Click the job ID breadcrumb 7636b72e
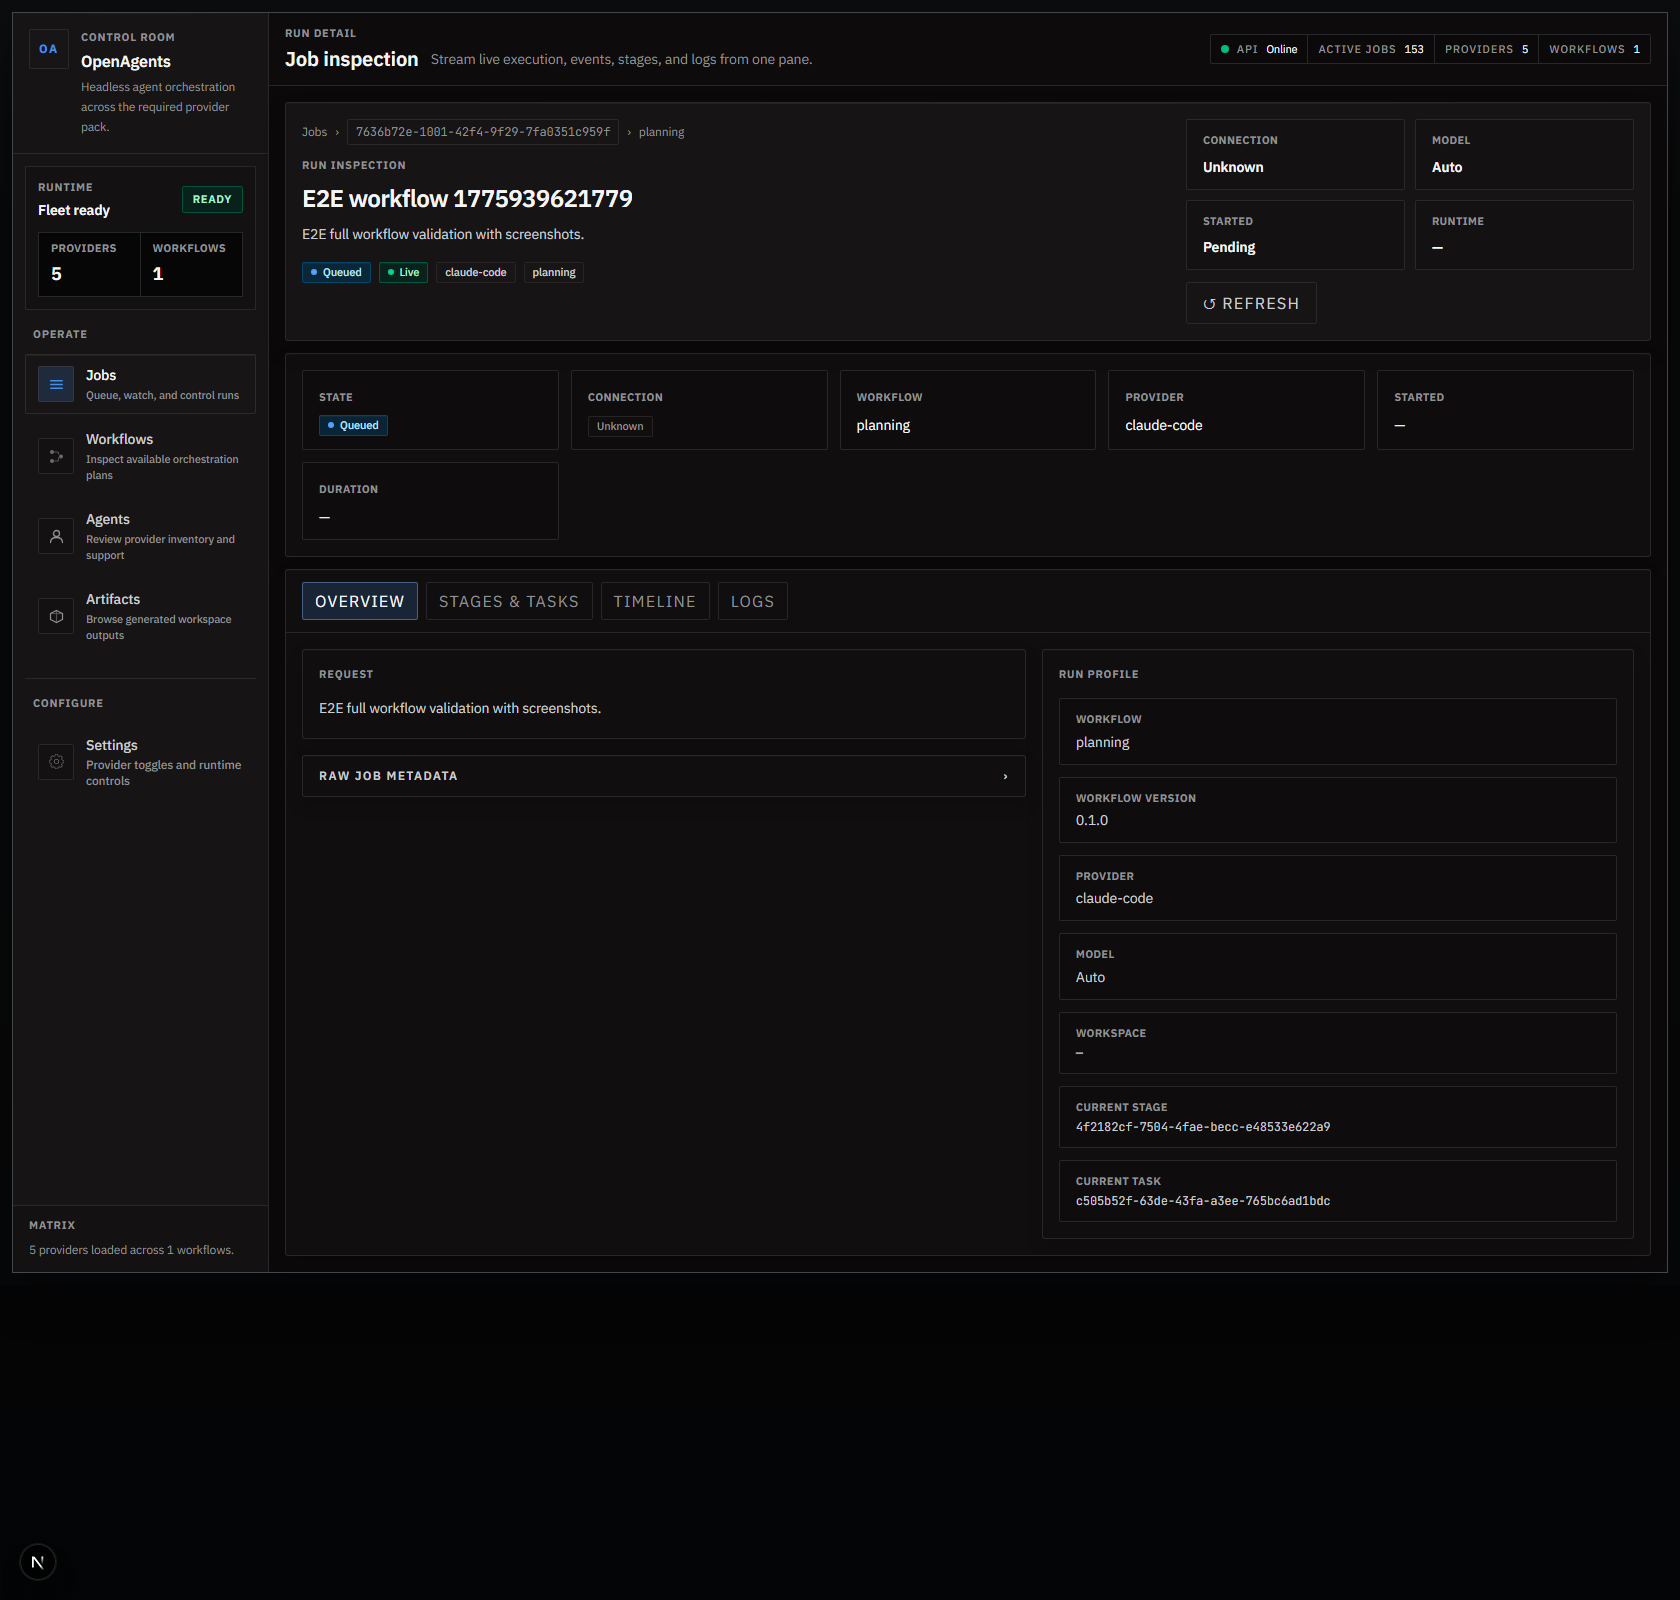 click(483, 132)
